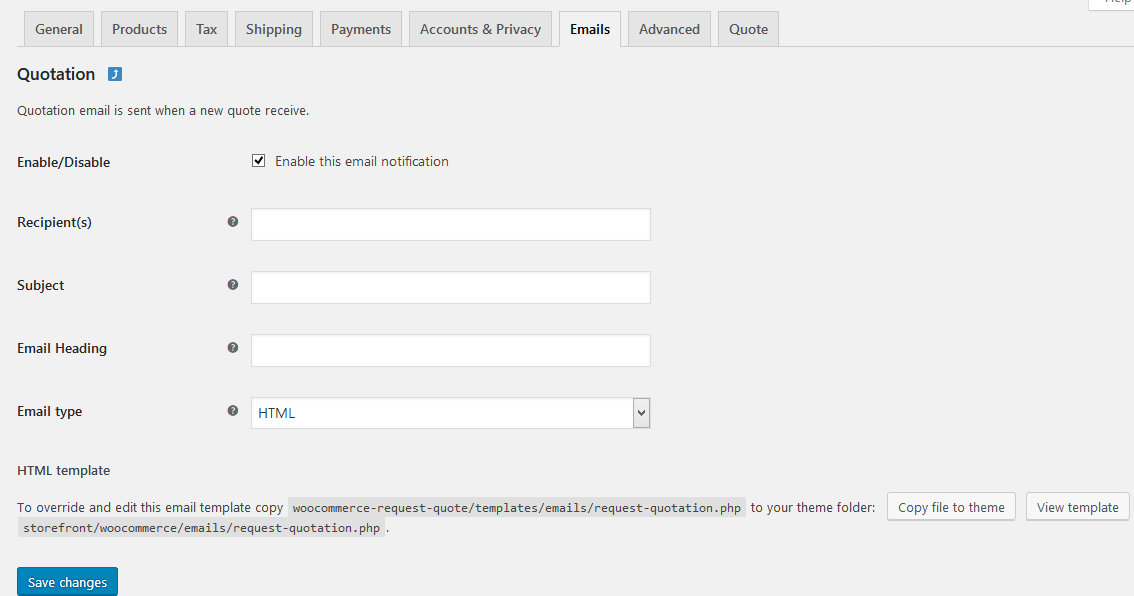1134x596 pixels.
Task: Go to the Payments tab
Action: pyautogui.click(x=360, y=29)
